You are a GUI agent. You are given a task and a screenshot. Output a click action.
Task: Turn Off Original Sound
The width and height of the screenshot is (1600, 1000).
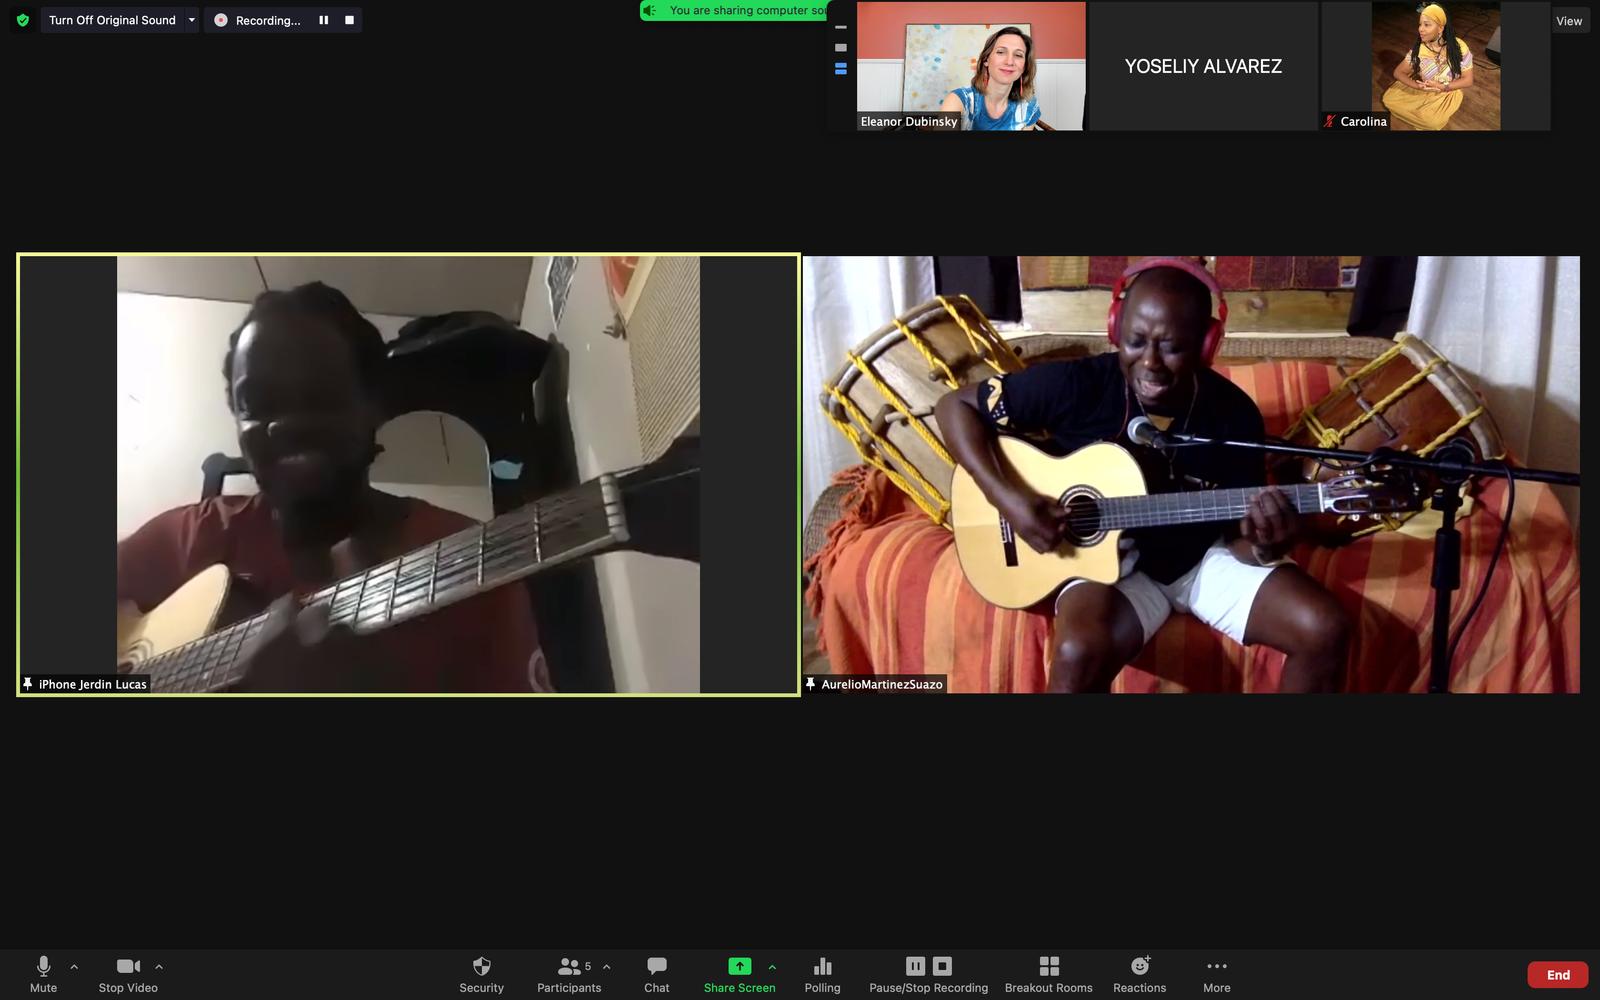112,20
